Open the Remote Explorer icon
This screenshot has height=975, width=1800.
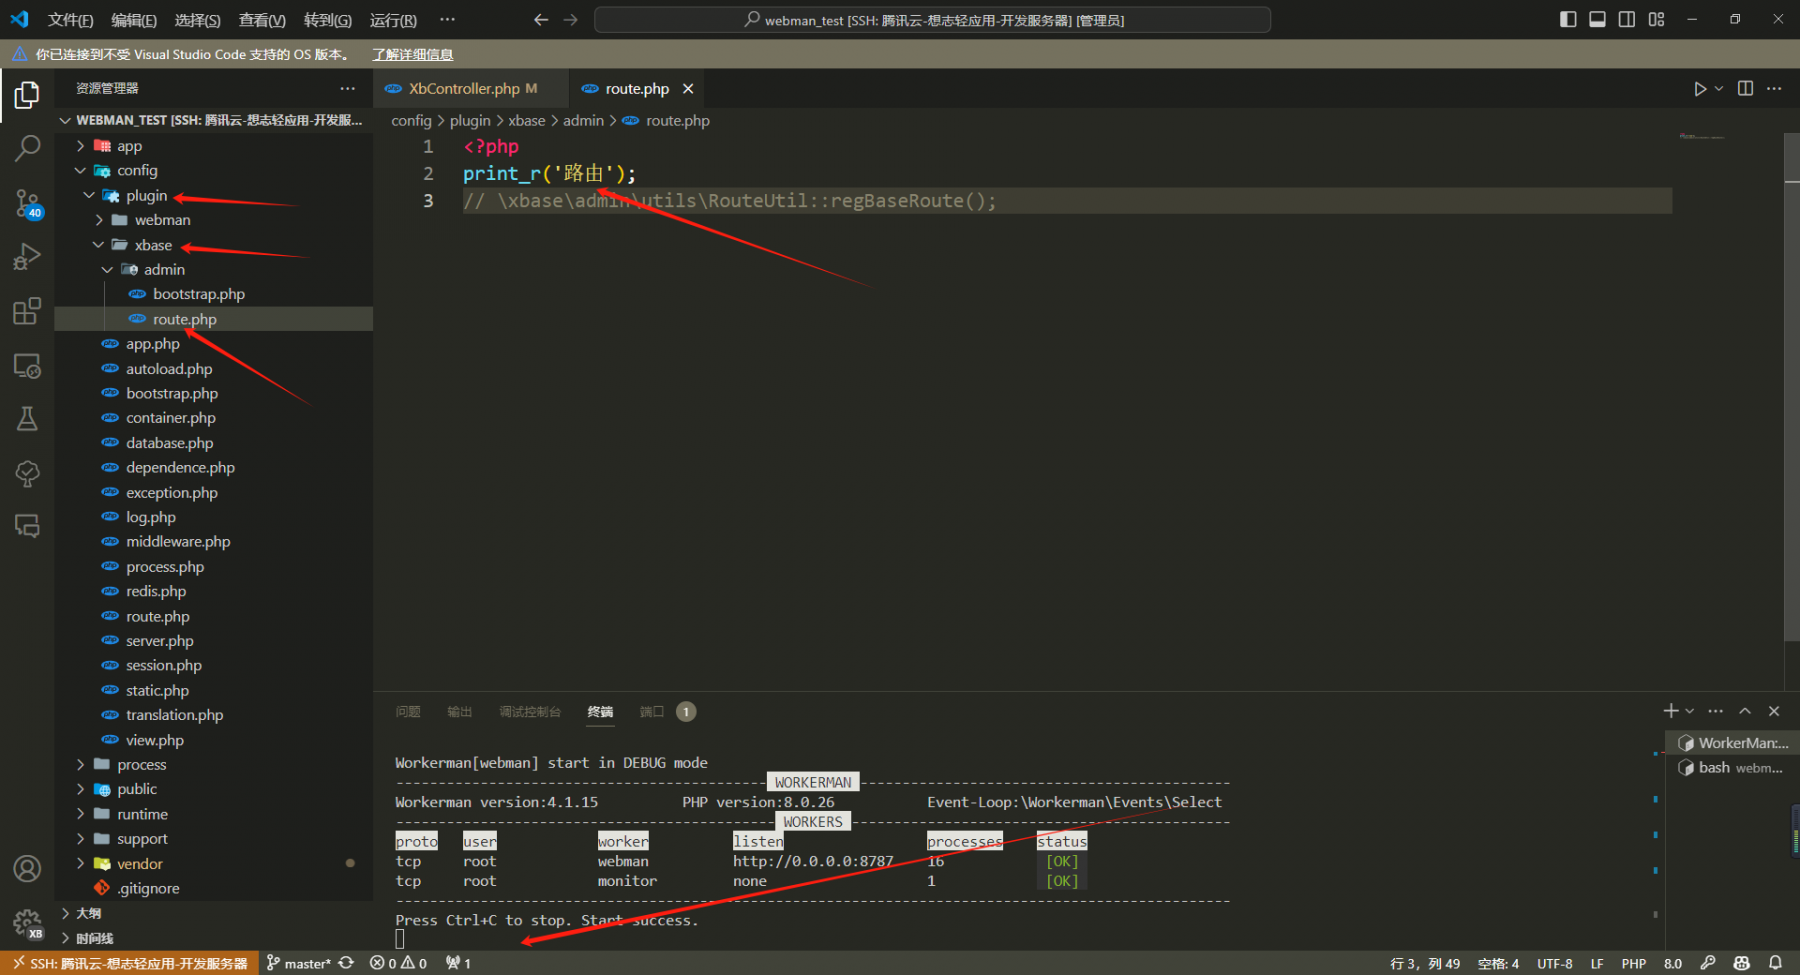(27, 366)
